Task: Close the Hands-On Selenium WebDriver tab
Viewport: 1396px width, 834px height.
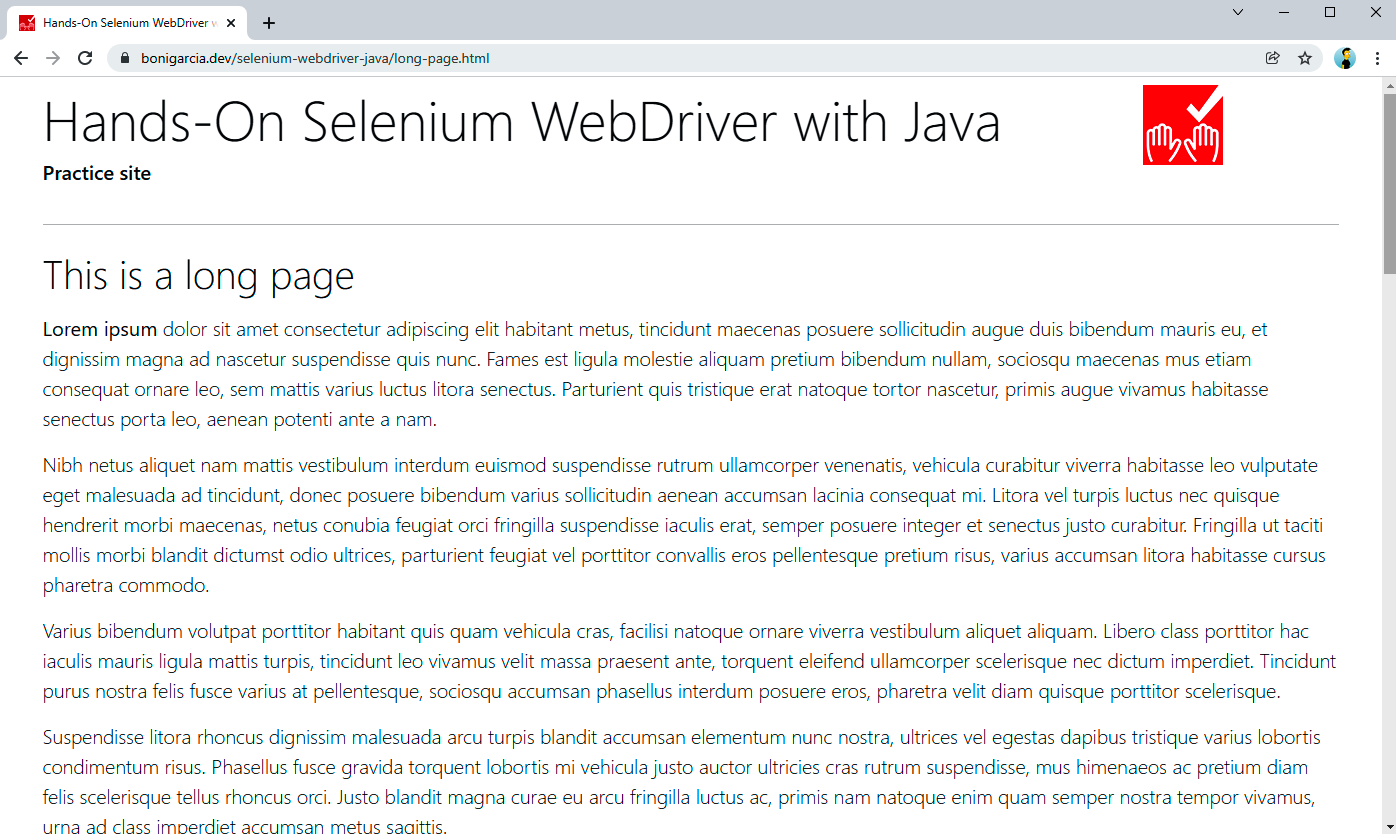Action: click(231, 23)
